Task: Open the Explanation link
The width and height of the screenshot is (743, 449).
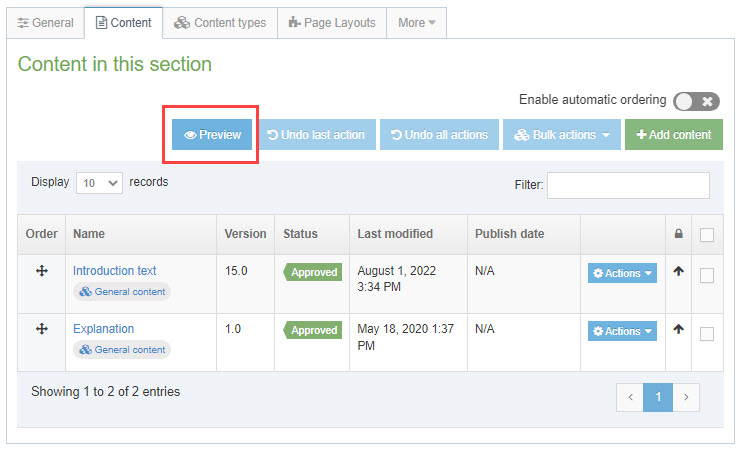Action: (103, 329)
